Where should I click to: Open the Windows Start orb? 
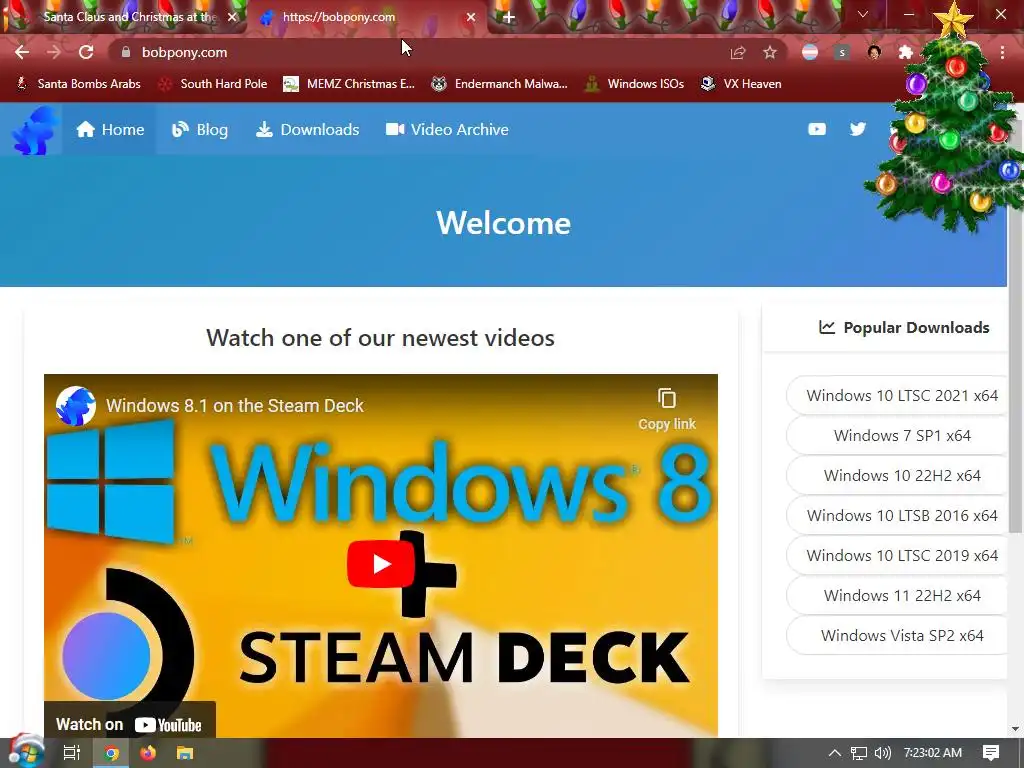coord(26,752)
